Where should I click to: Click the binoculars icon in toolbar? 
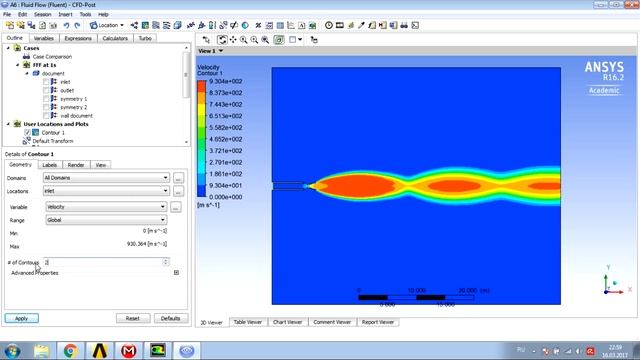coord(404,25)
